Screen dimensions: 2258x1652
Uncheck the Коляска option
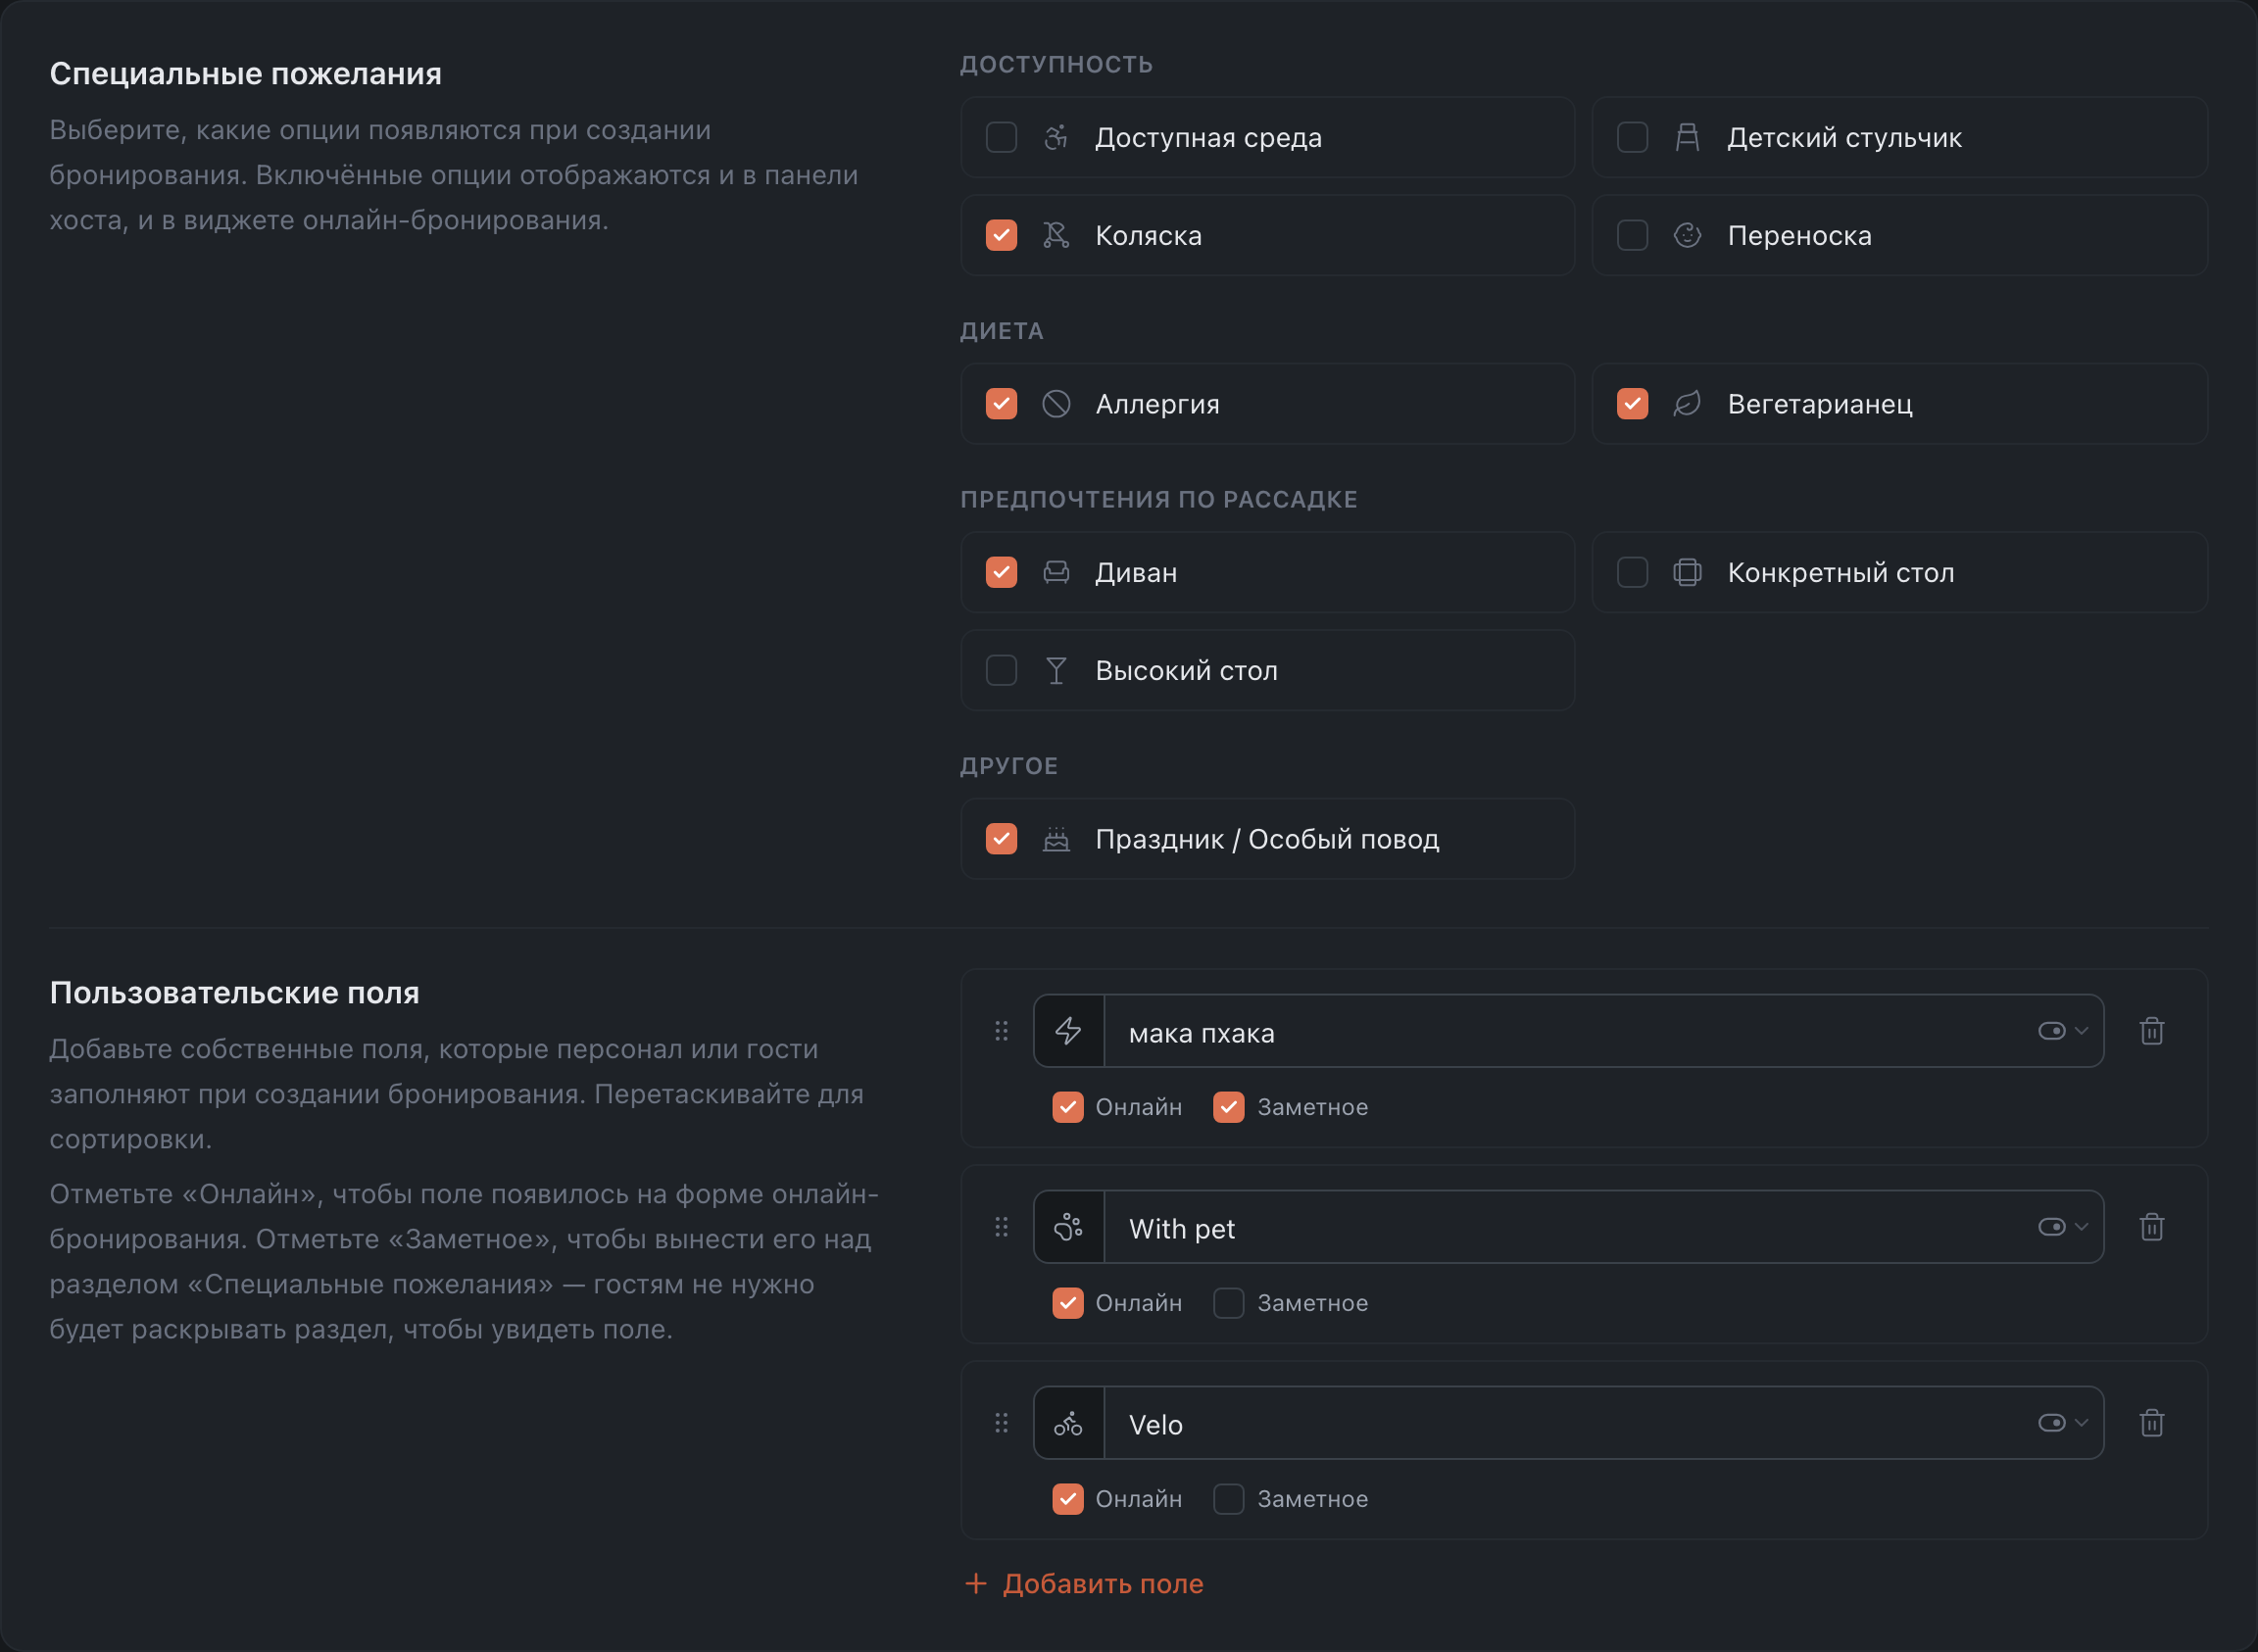click(x=1001, y=235)
